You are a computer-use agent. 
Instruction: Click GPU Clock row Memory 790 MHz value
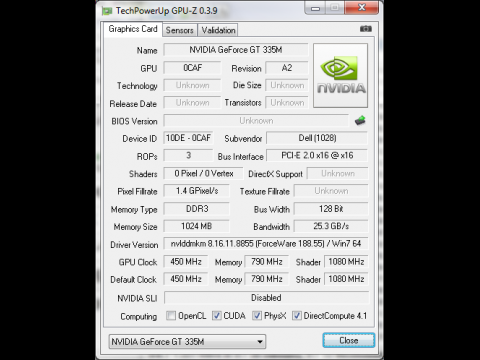pyautogui.click(x=267, y=262)
